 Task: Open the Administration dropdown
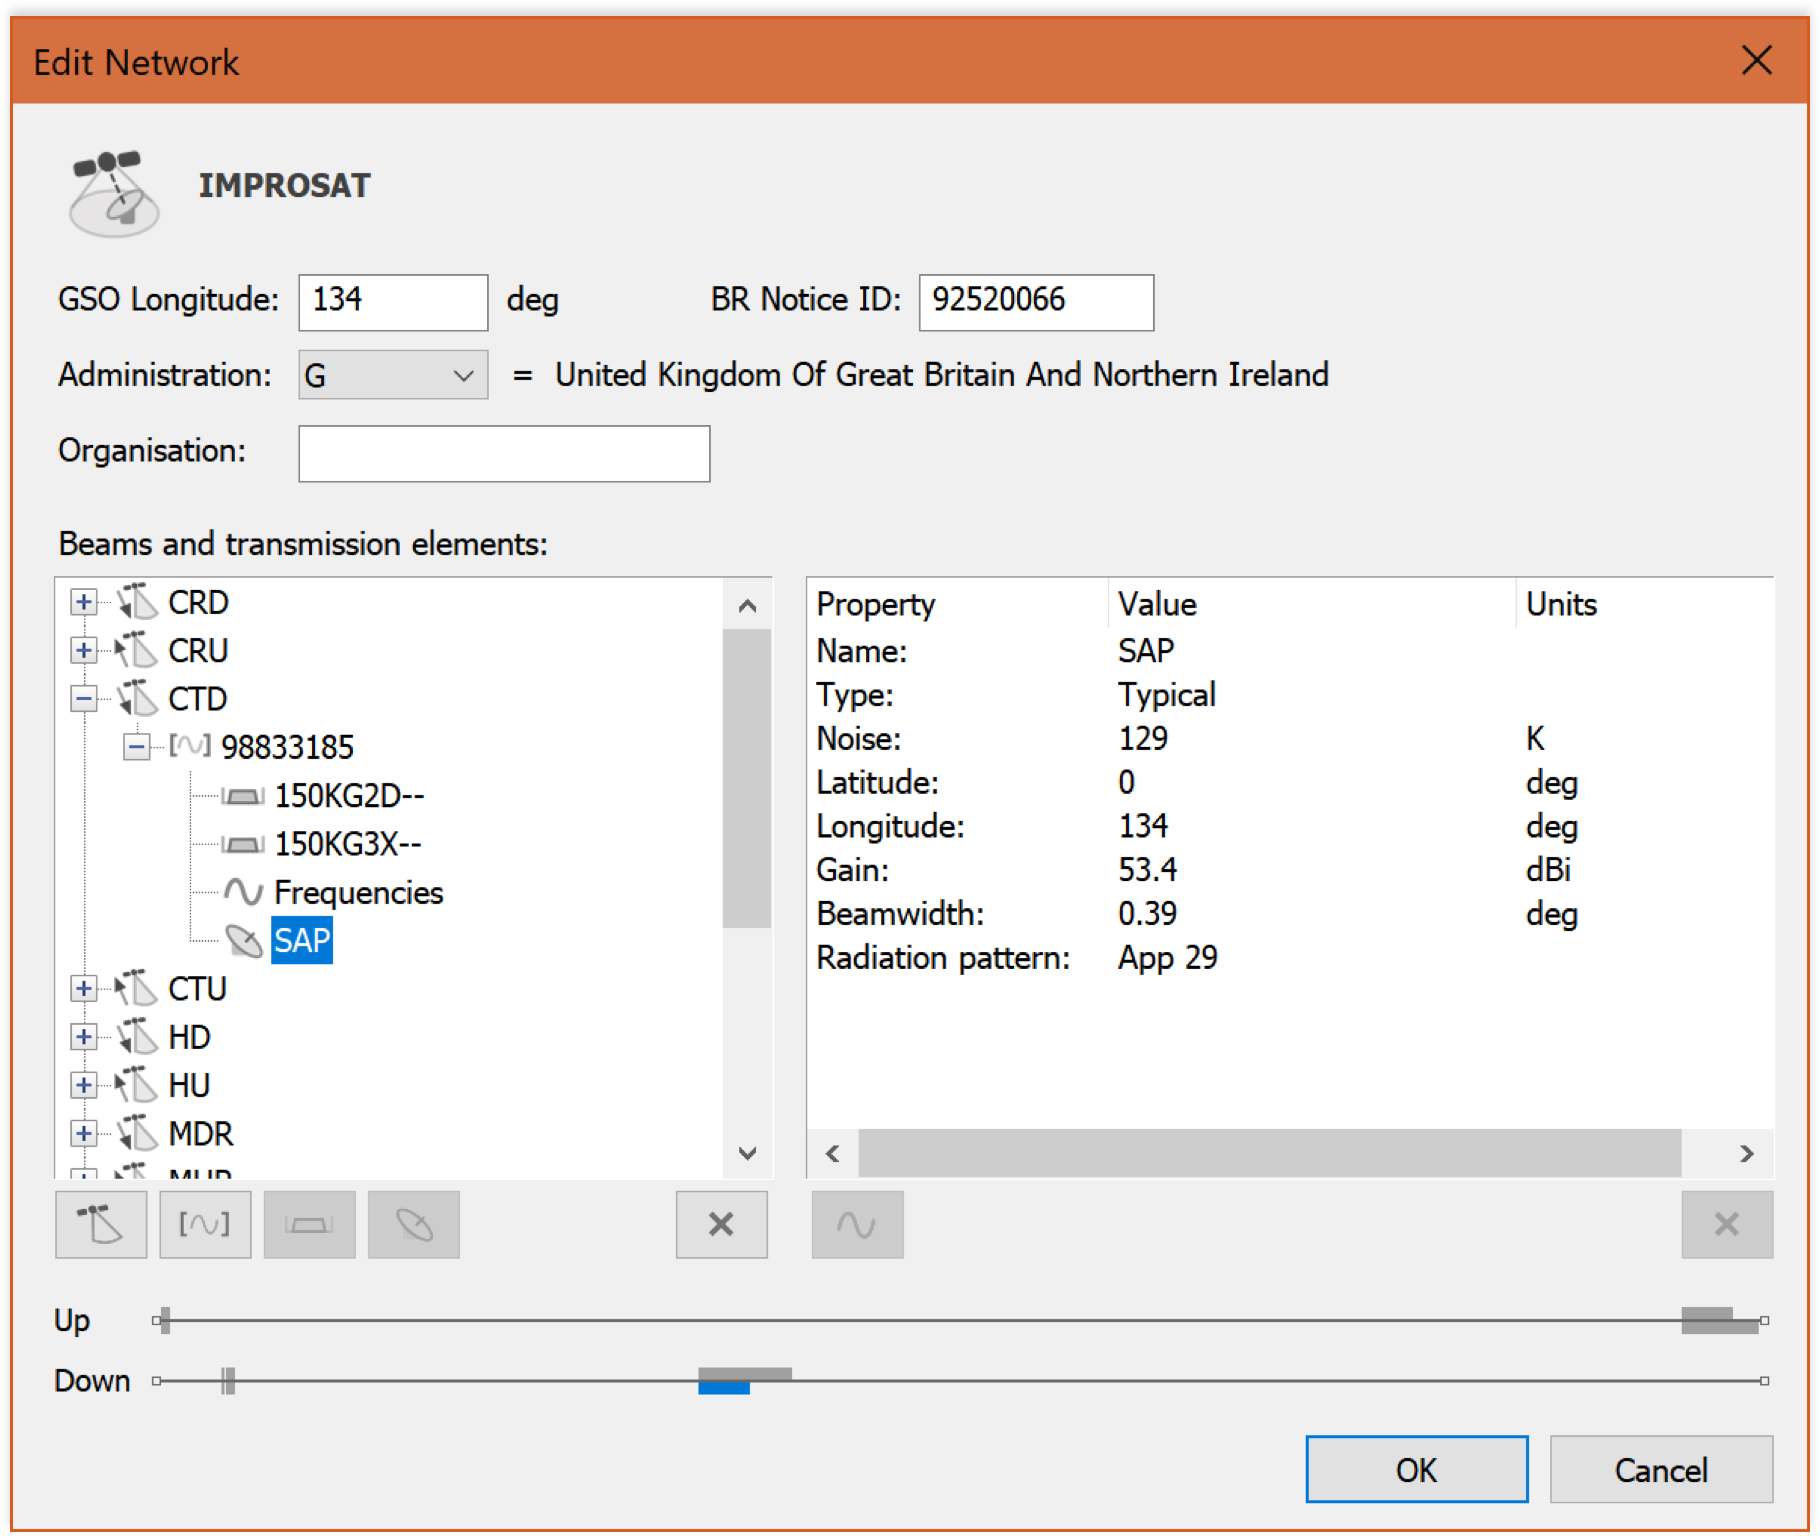pos(393,375)
